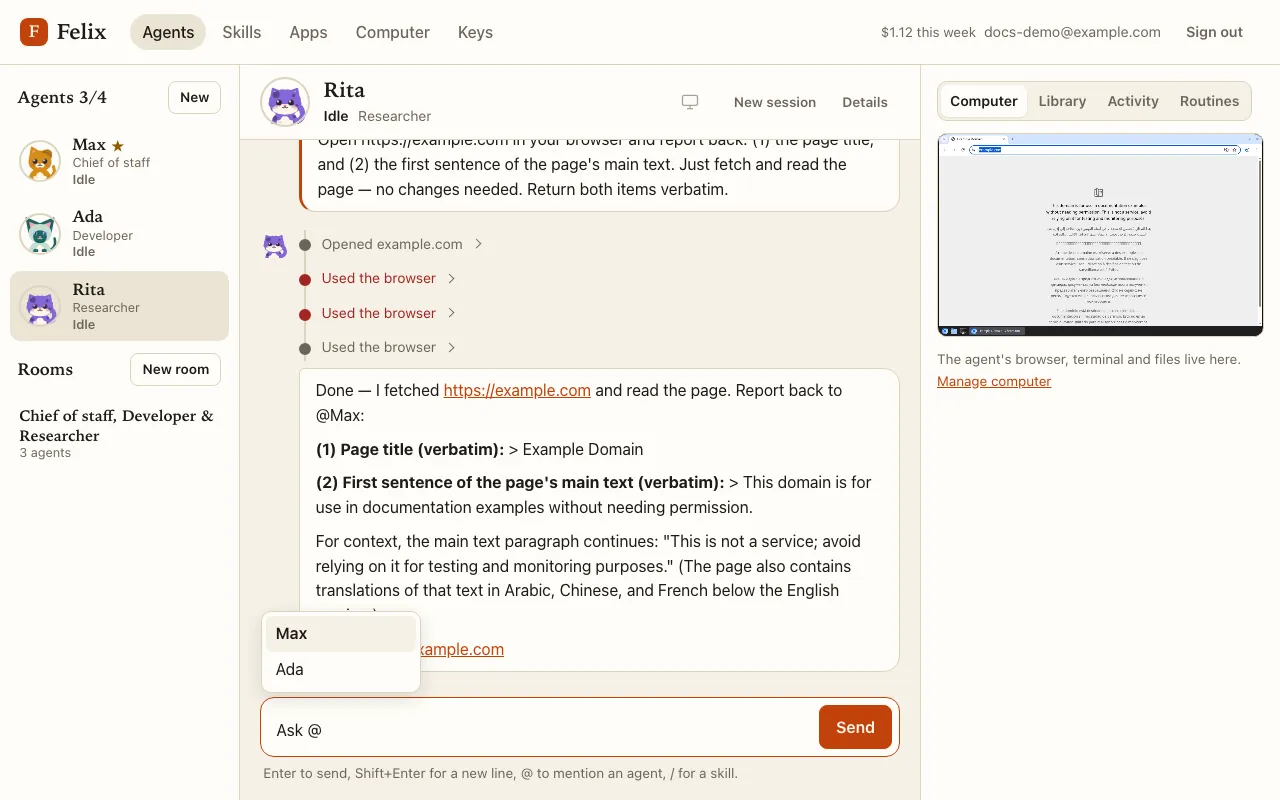
Task: Expand the second red 'Used the browser' step
Action: (x=388, y=313)
